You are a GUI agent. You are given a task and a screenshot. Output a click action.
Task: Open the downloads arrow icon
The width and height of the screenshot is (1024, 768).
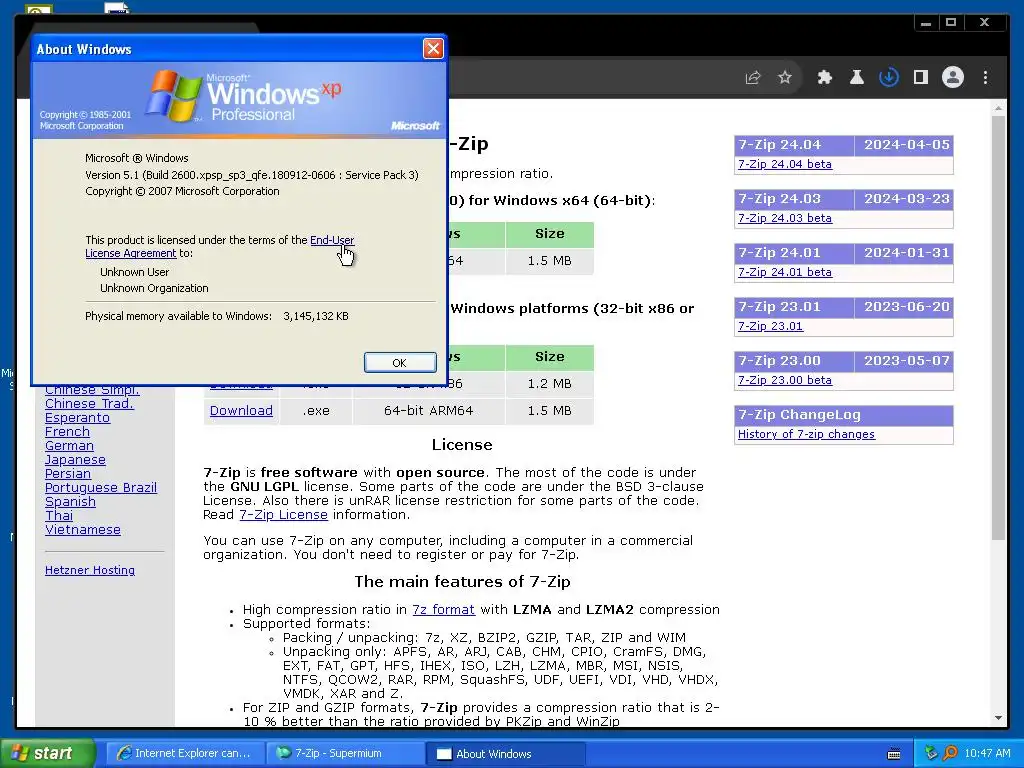tap(889, 78)
